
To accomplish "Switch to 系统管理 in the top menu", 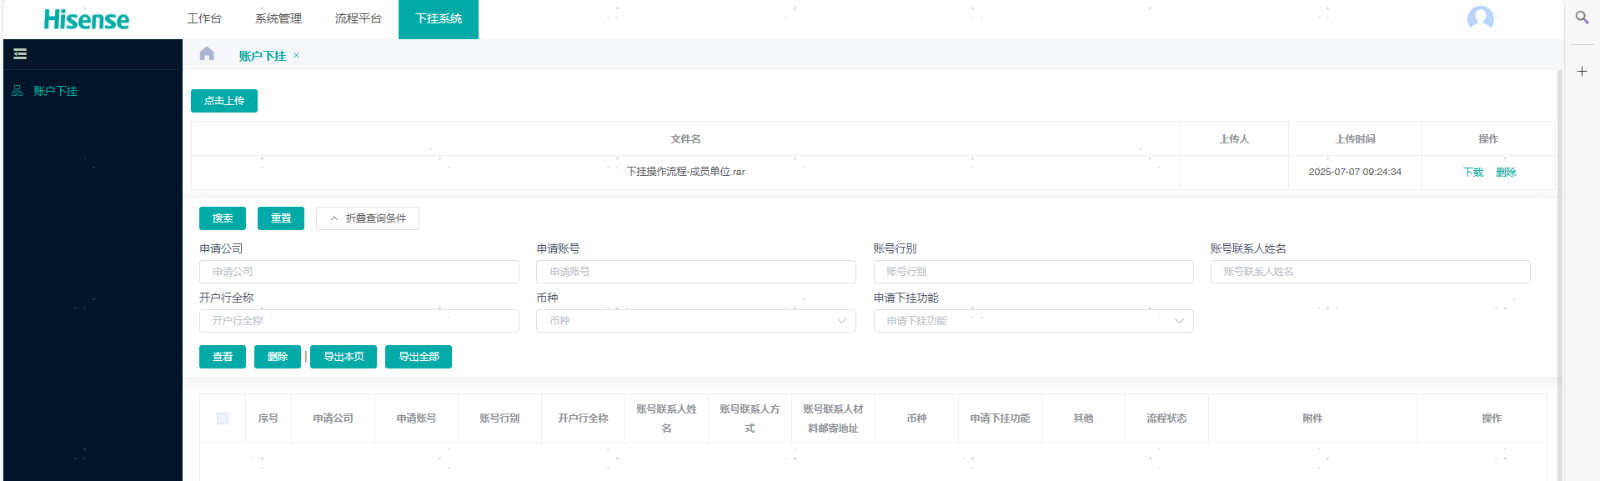I will [x=278, y=19].
